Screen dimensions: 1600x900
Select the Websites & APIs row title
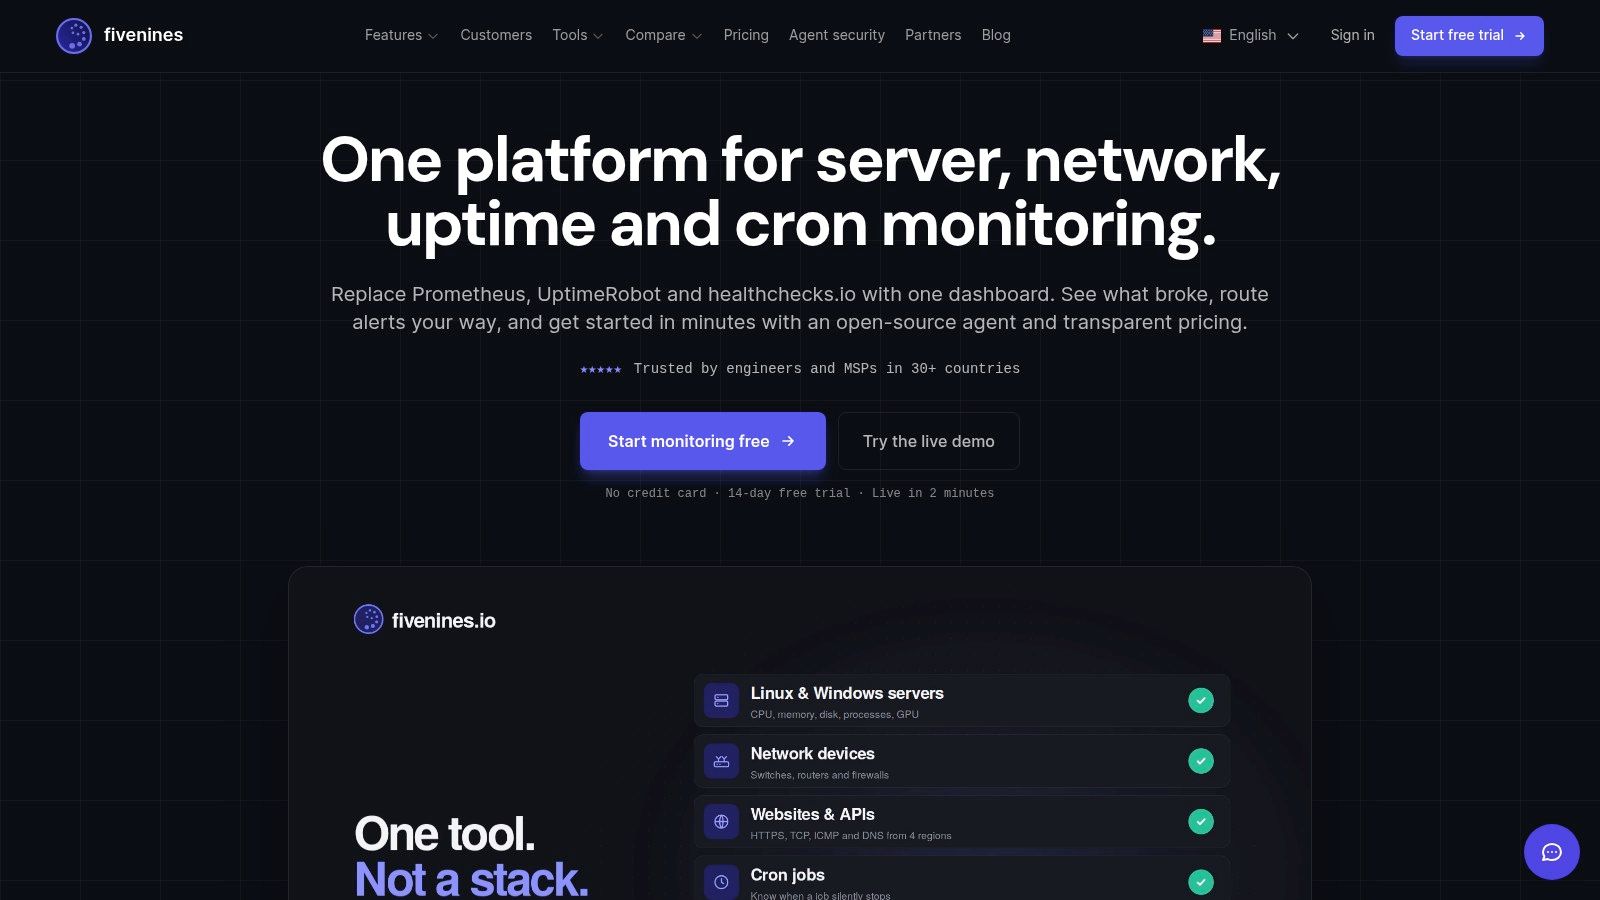click(812, 814)
